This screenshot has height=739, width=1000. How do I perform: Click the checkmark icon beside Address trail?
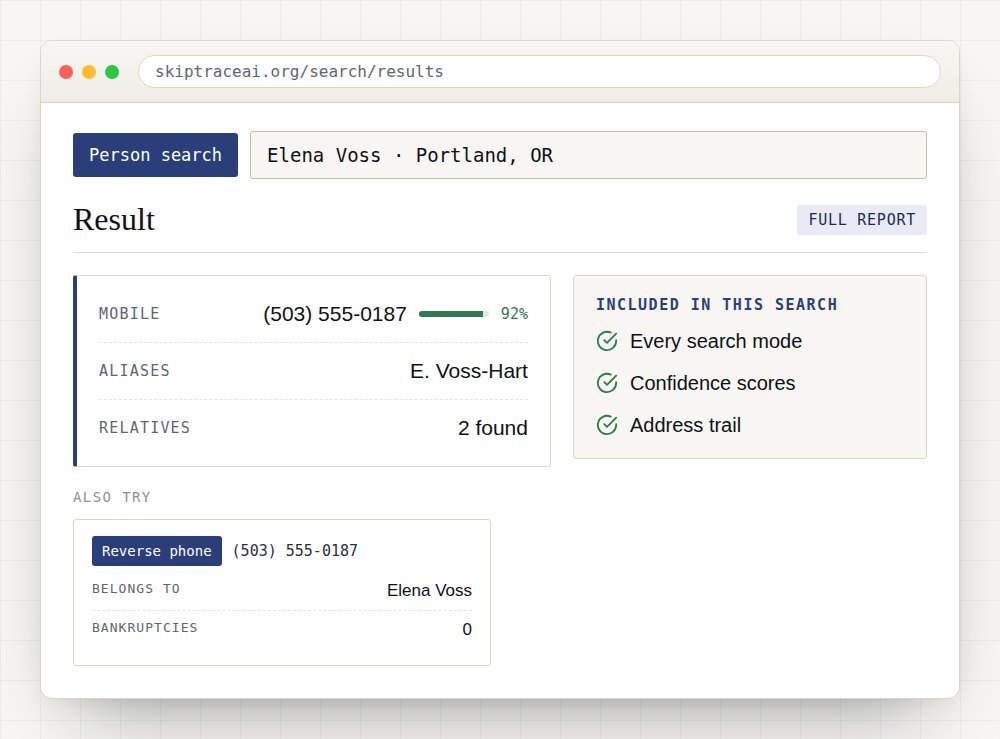[607, 425]
